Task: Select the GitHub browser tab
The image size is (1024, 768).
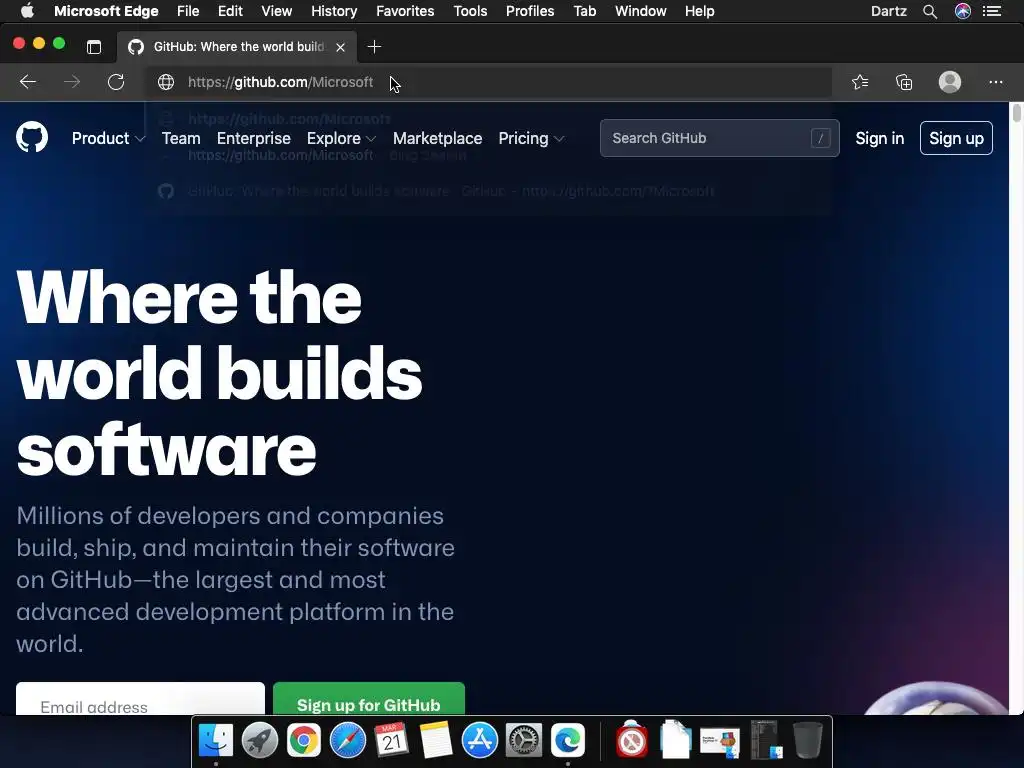Action: (237, 47)
